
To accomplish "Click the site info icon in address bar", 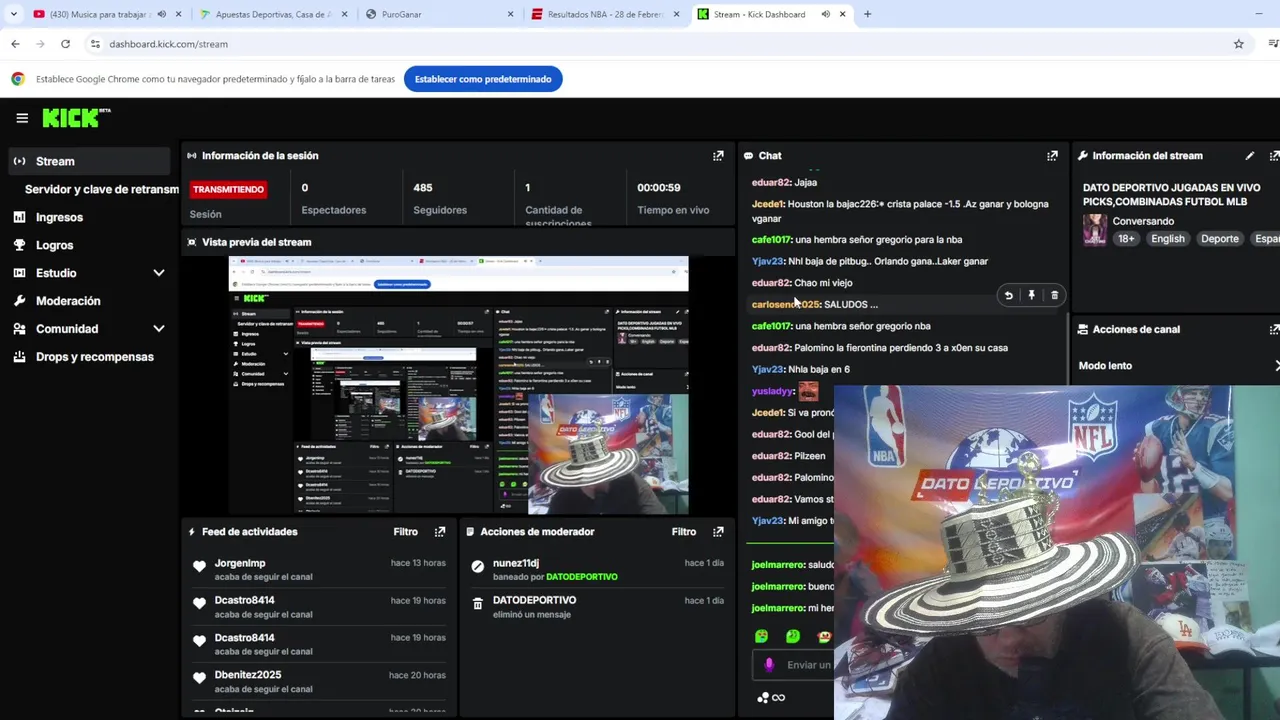I will [x=95, y=44].
